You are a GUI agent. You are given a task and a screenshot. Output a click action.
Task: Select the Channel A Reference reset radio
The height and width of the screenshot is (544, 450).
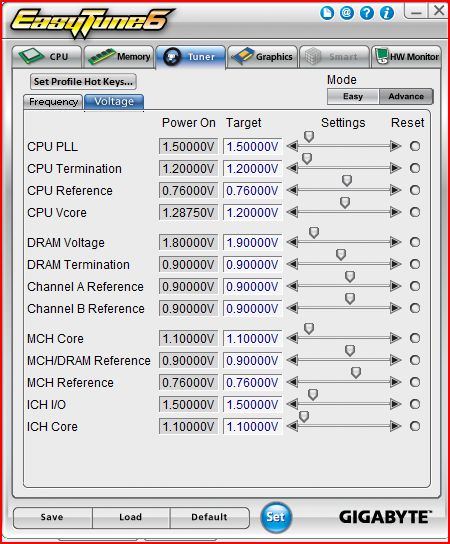point(415,286)
